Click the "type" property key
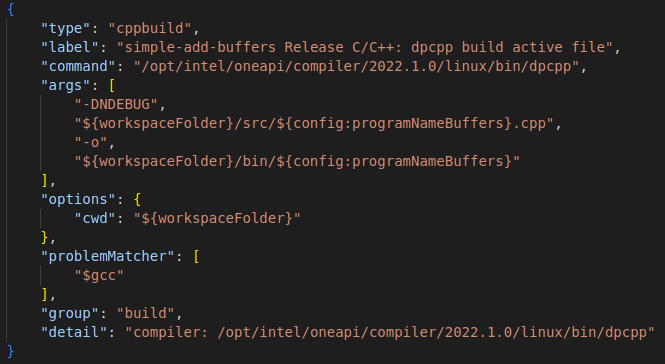Image resolution: width=665 pixels, height=364 pixels. coord(65,28)
